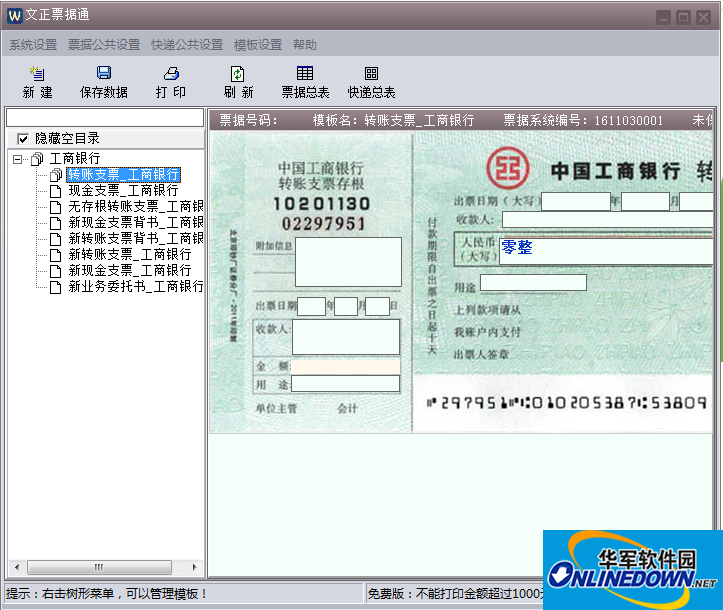This screenshot has height=610, width=723.
Task: Click the 新建 (New) toolbar icon
Action: [x=37, y=74]
